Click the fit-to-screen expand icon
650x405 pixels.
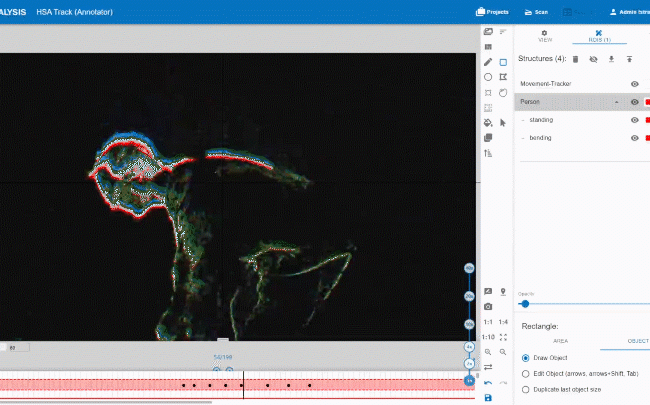click(x=503, y=337)
